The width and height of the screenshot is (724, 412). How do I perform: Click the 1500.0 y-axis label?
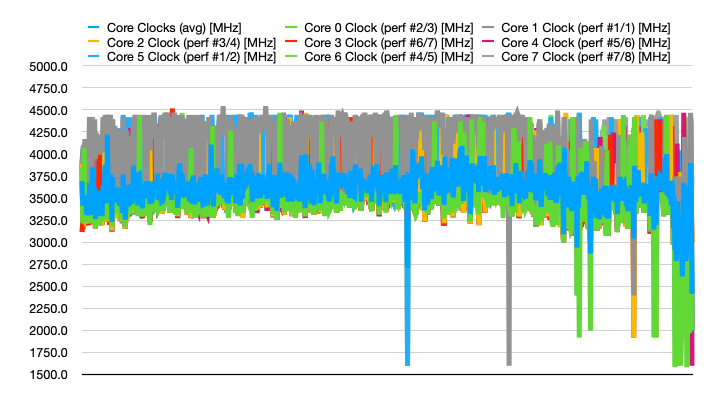pos(47,375)
